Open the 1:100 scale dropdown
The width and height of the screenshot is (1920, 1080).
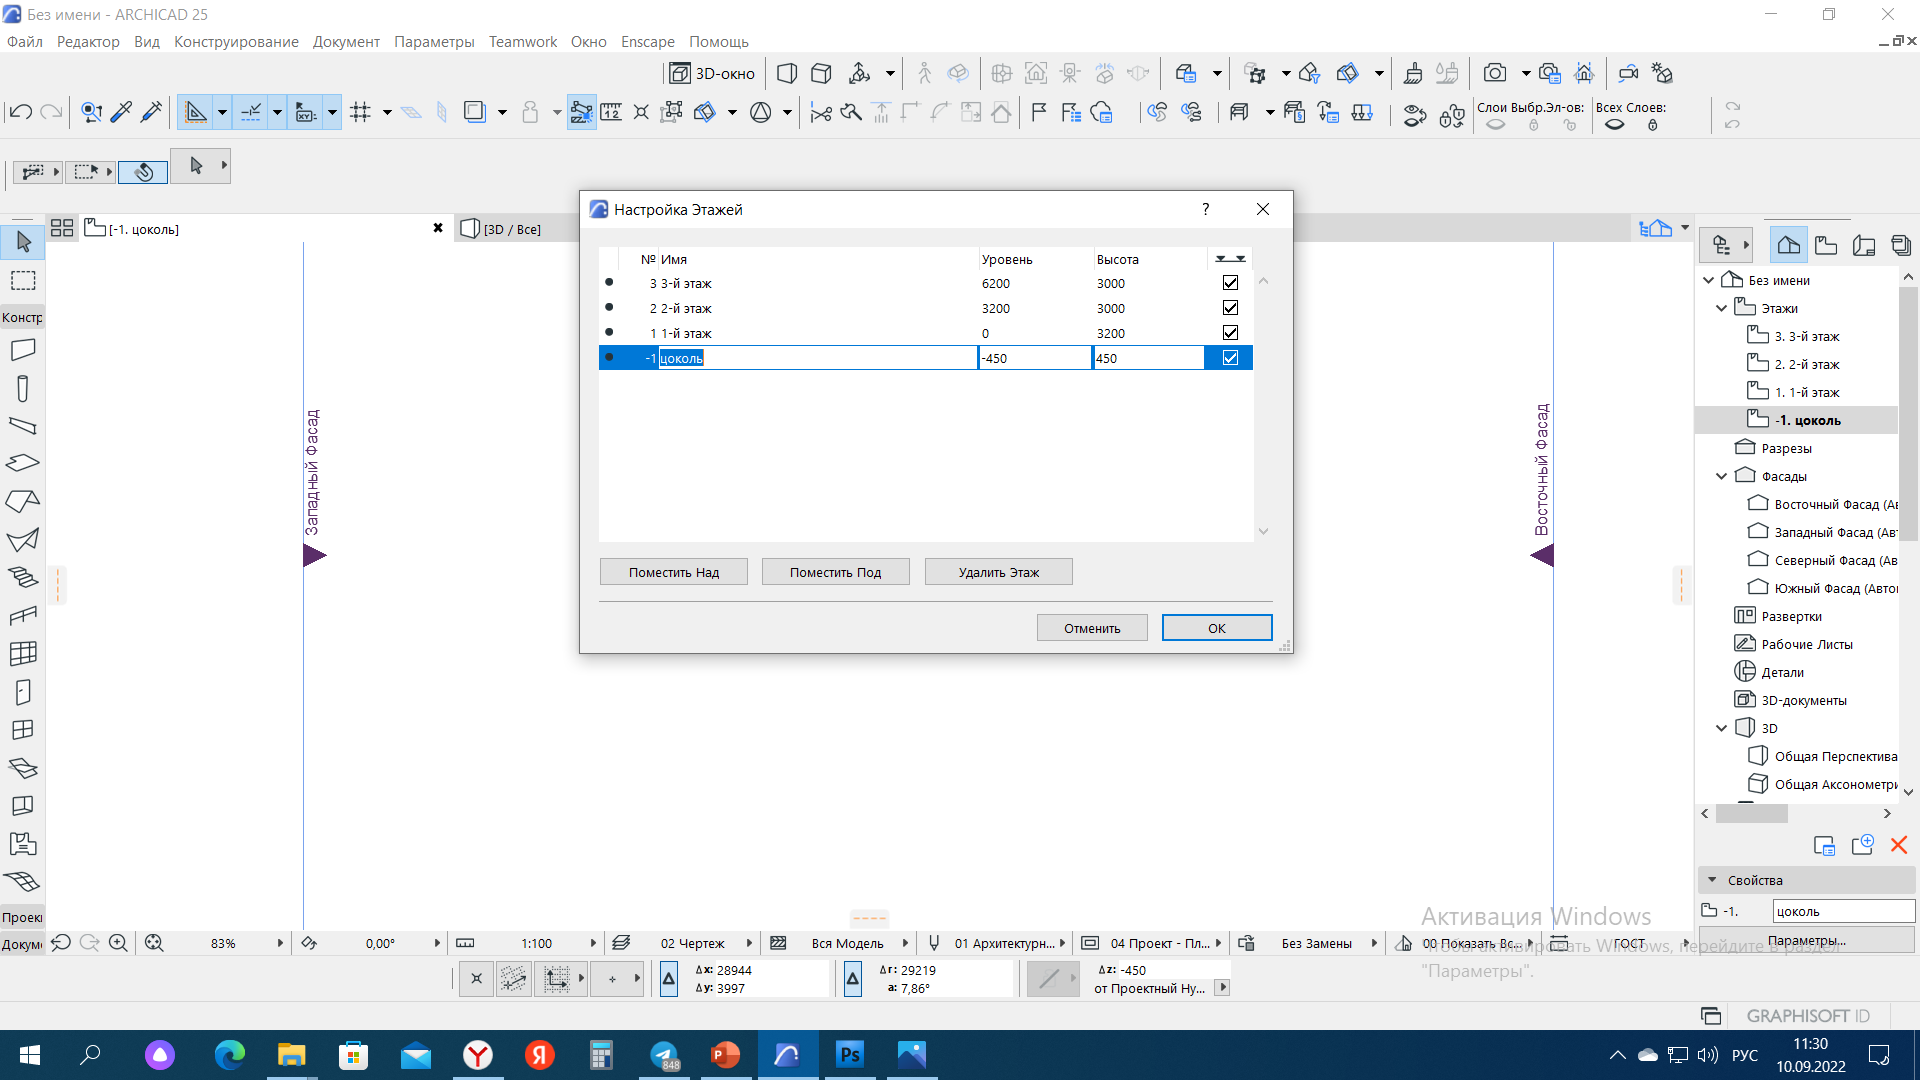[x=592, y=943]
